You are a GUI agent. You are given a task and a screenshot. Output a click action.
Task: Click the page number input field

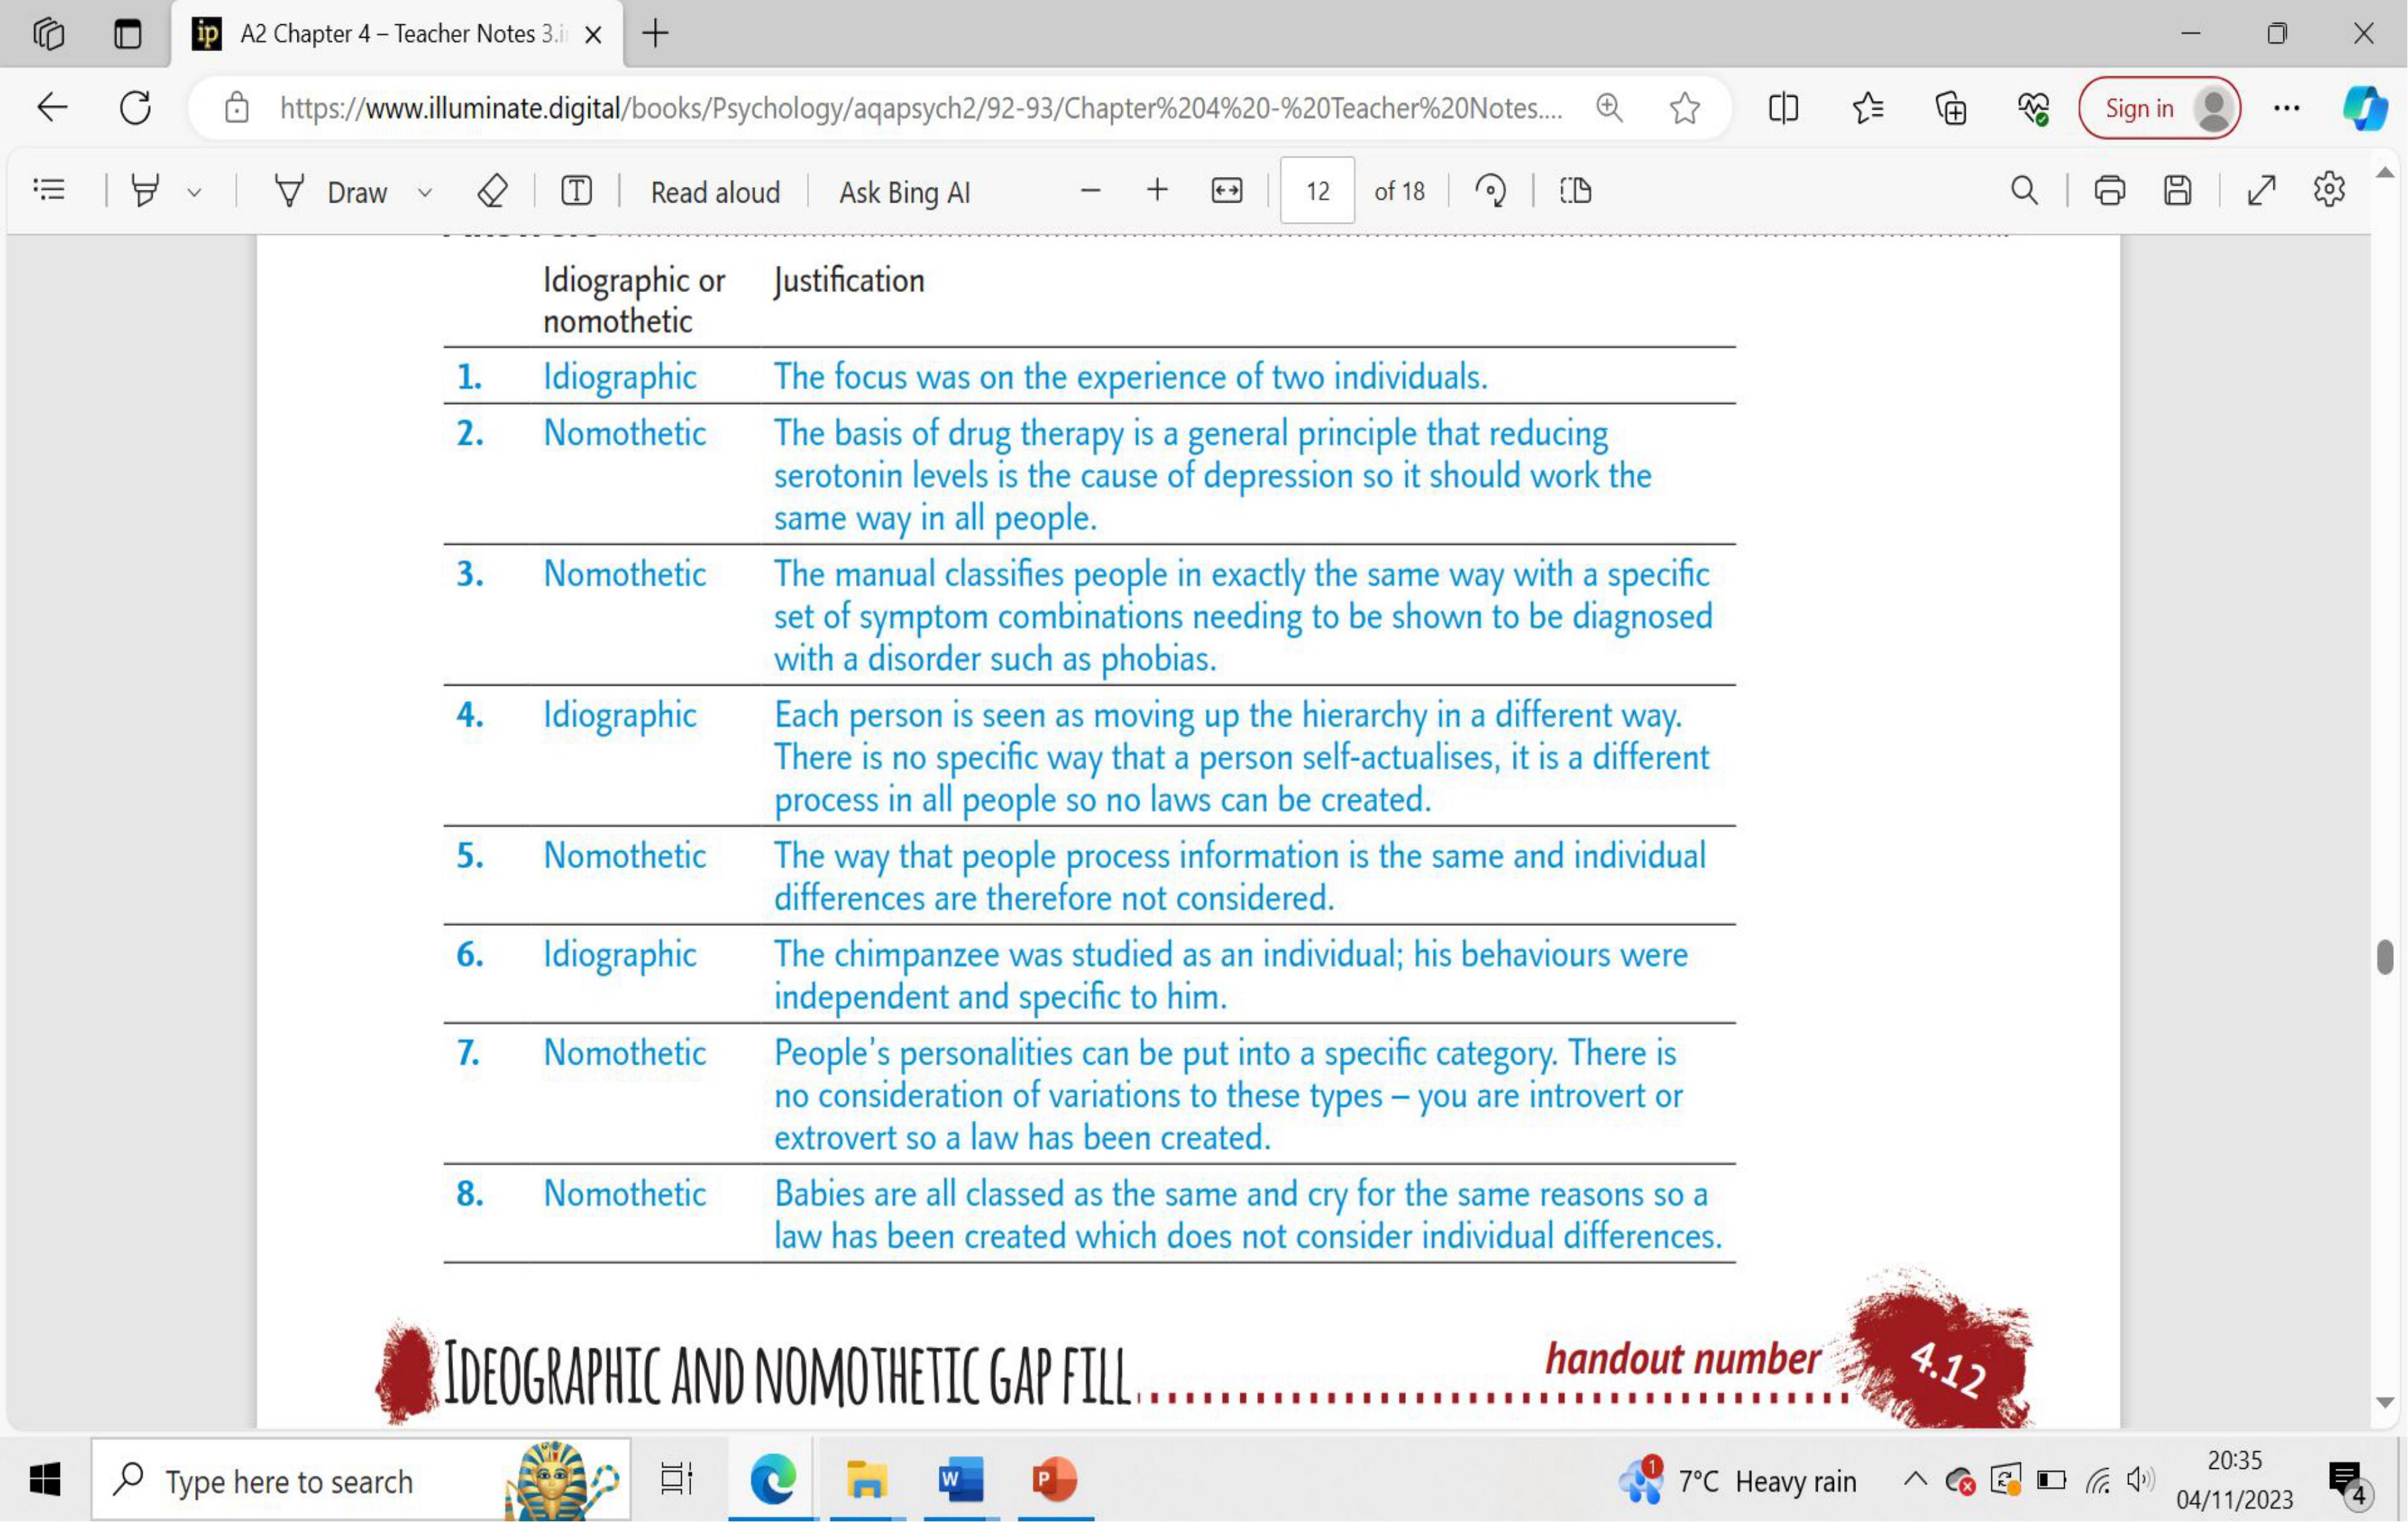[1317, 190]
